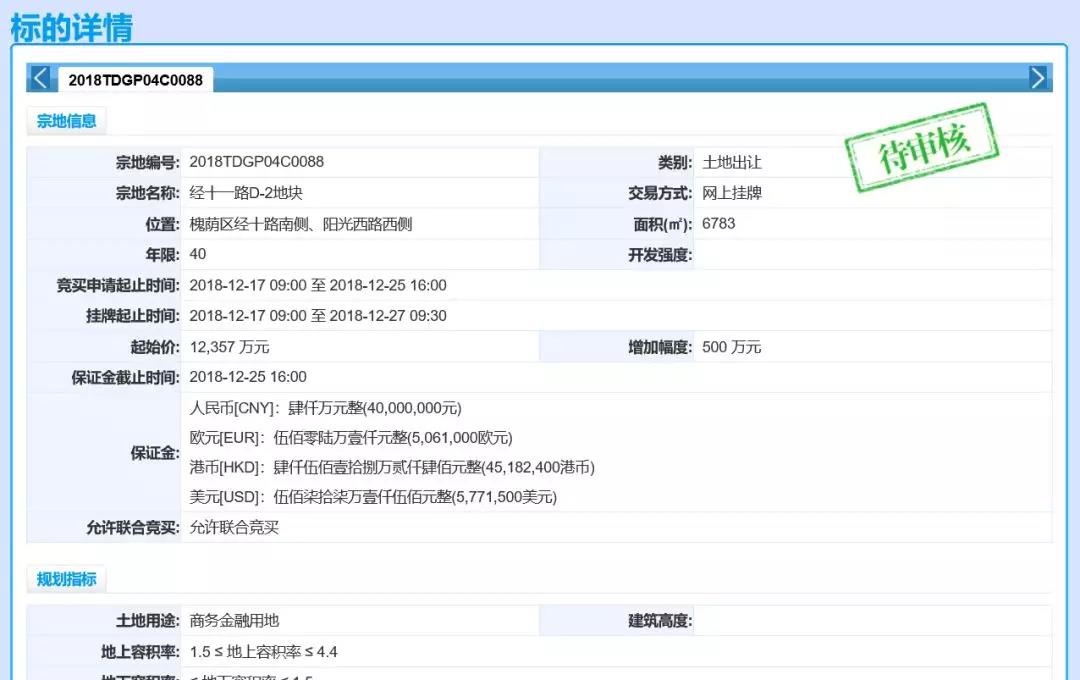
Task: Click the location text 槐荫区经十路南侧
Action: [x=300, y=224]
